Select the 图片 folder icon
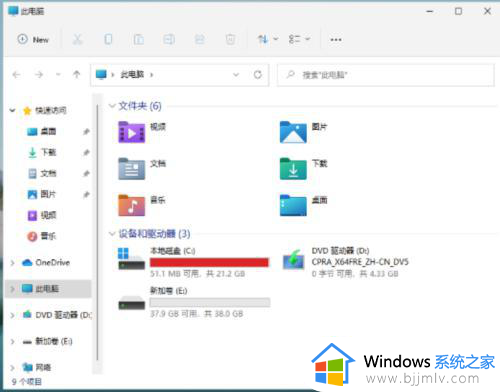The image size is (500, 392). [x=293, y=132]
